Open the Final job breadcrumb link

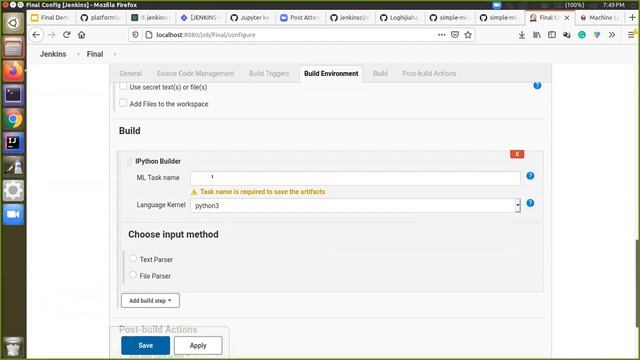[95, 54]
